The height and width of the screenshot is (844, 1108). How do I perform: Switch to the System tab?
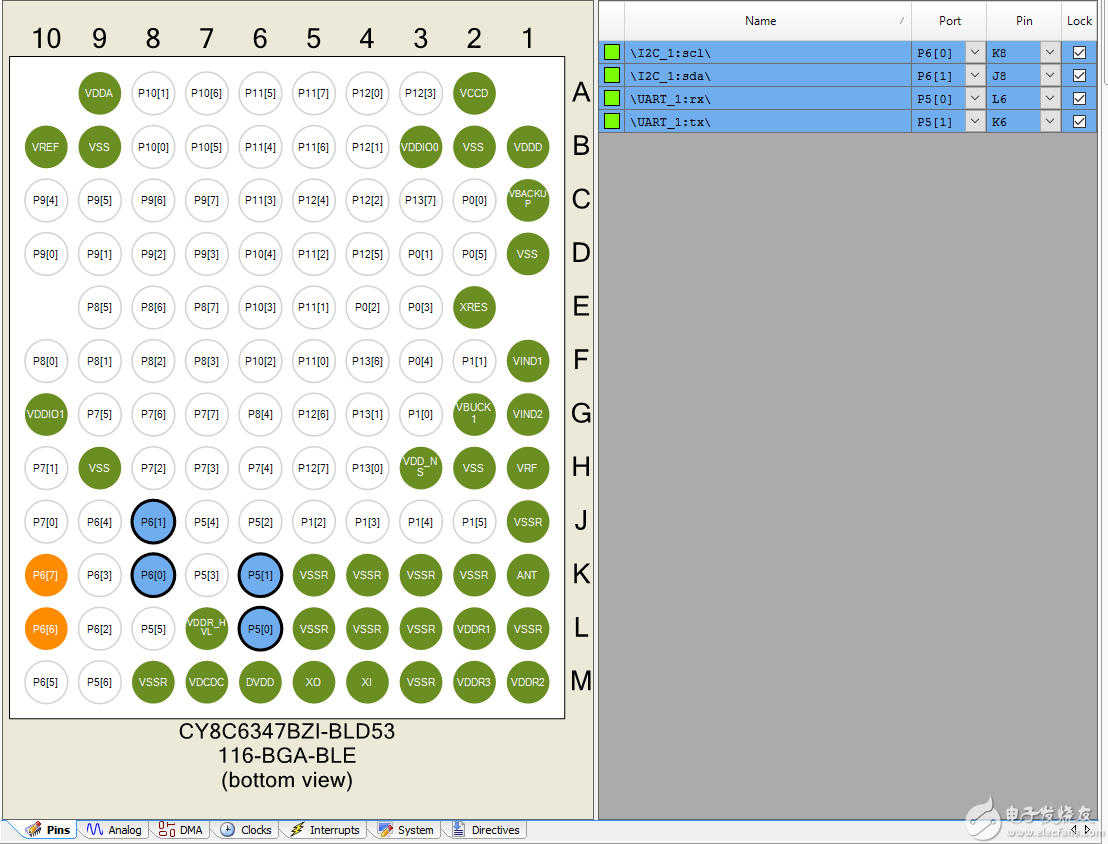pos(405,829)
